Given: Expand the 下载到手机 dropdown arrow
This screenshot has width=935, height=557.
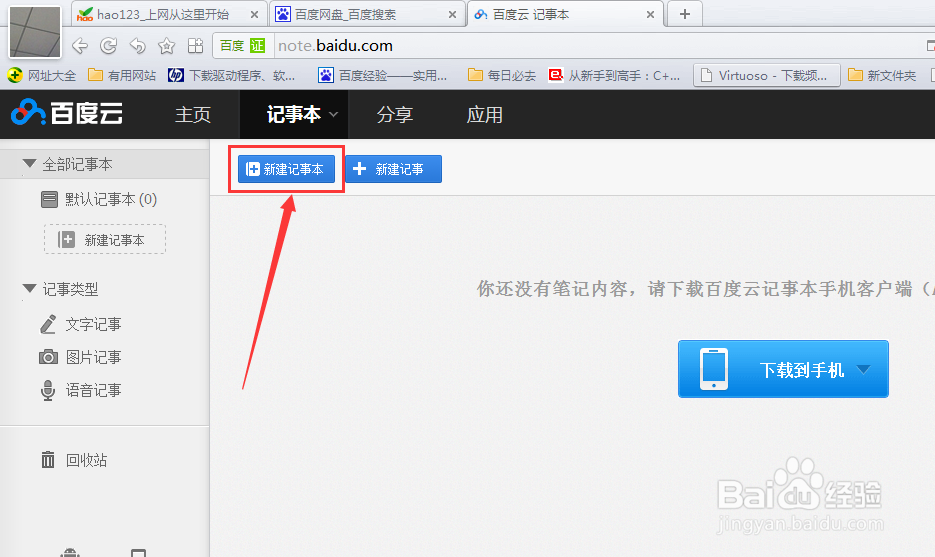Looking at the screenshot, I should click(x=863, y=370).
